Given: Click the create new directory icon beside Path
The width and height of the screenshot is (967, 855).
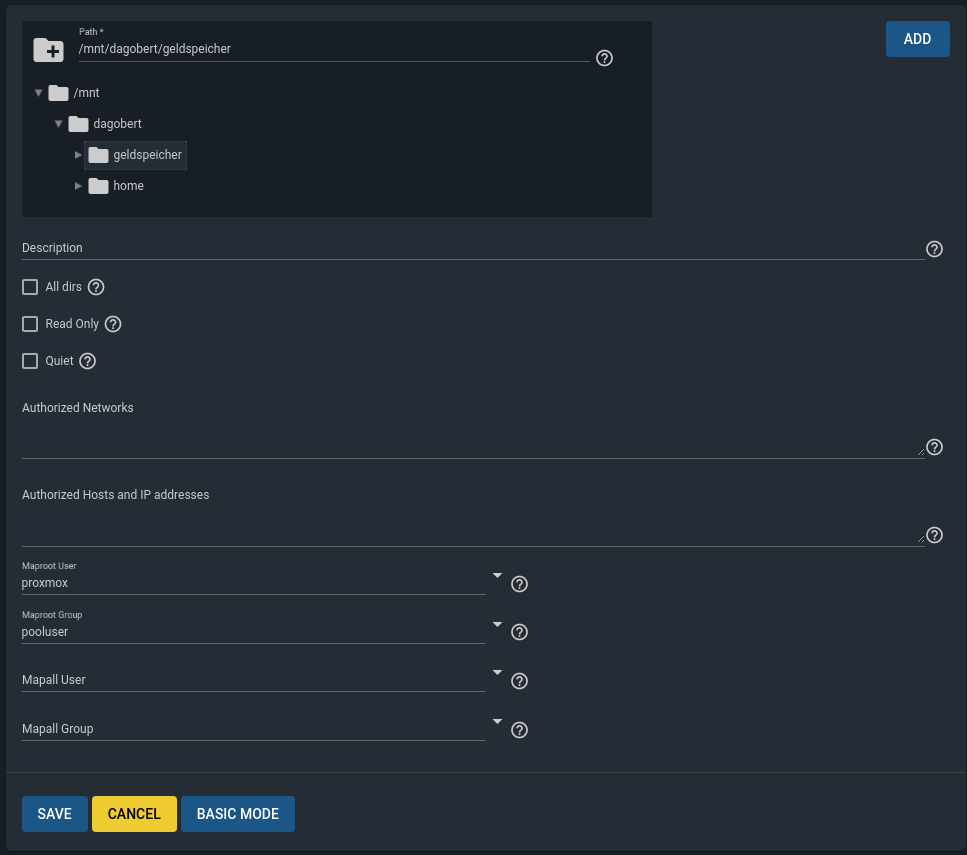Looking at the screenshot, I should click(x=48, y=48).
